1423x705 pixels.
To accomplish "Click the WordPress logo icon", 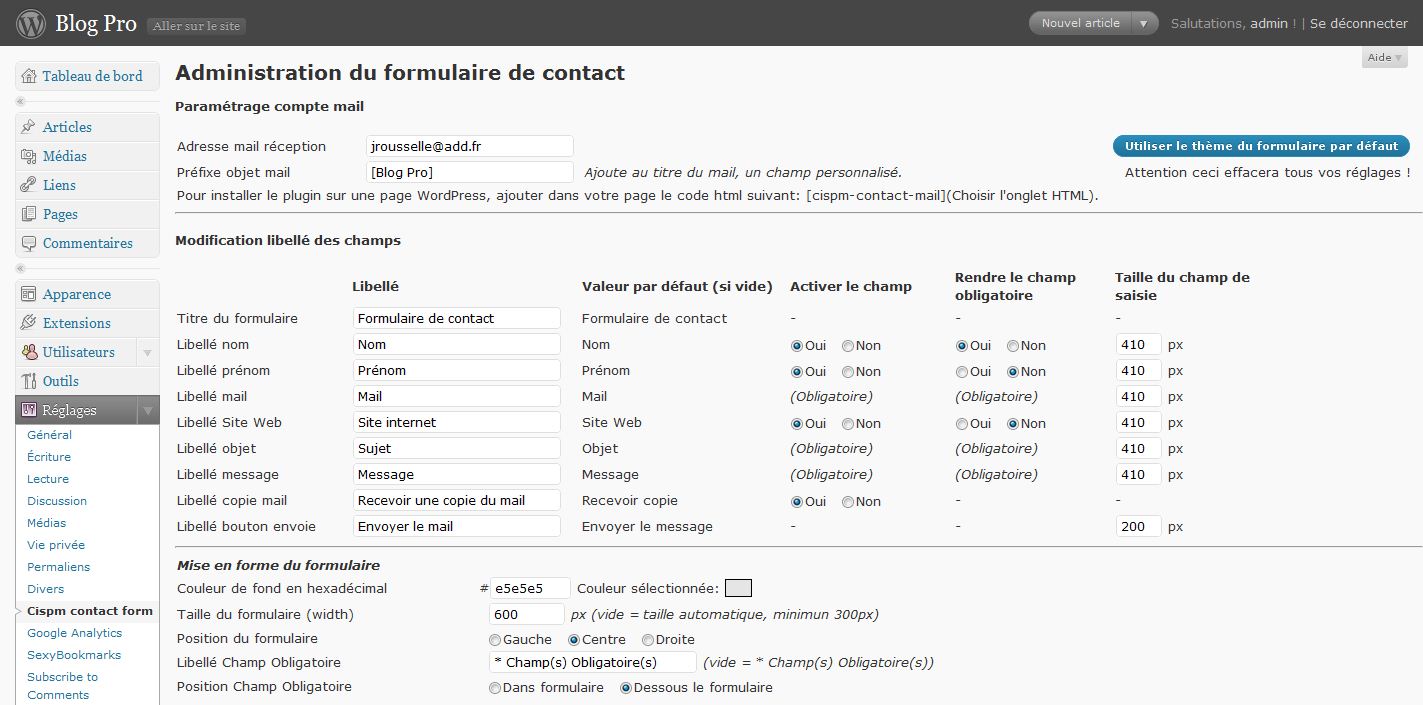I will click(31, 23).
